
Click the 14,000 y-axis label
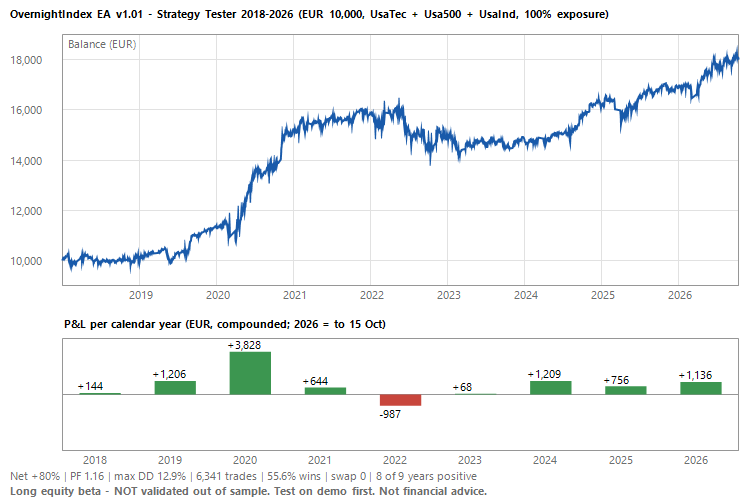(26, 161)
